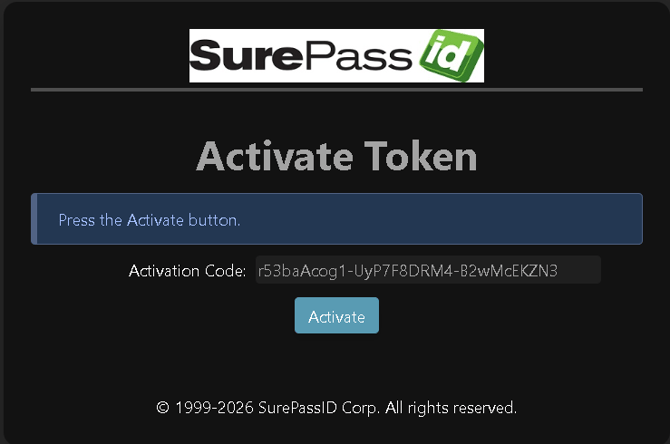Click the SurePass wordmark in the logo
670x444 pixels.
point(300,56)
